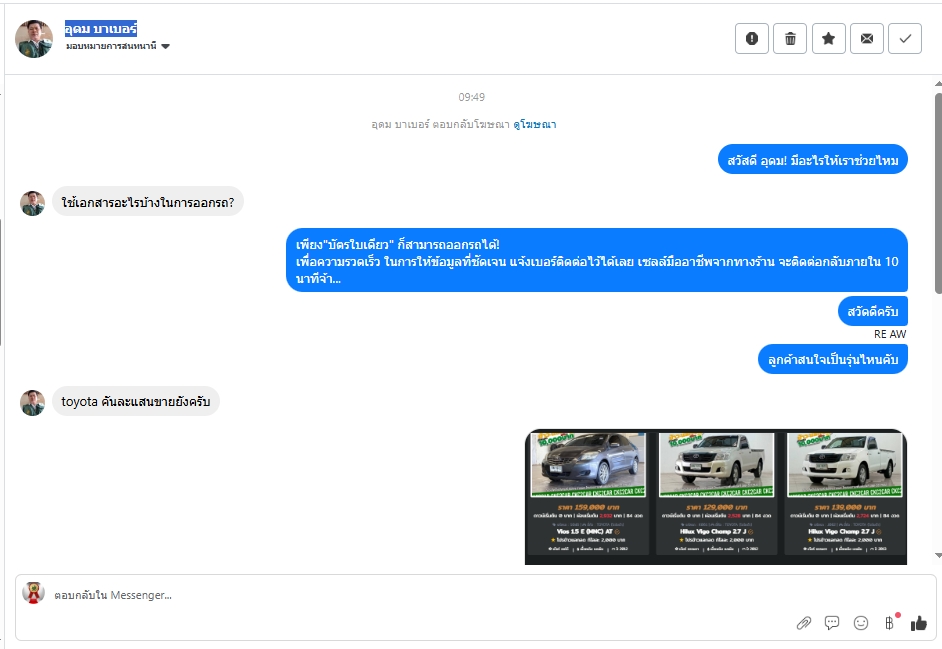Screen dimensions: 942x649
Task: Click the chat scrollbar up arrow
Action: [938, 84]
